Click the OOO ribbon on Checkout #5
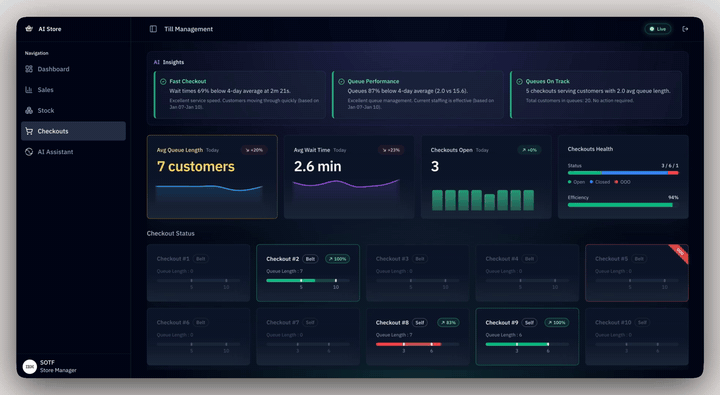720x395 pixels. 680,253
